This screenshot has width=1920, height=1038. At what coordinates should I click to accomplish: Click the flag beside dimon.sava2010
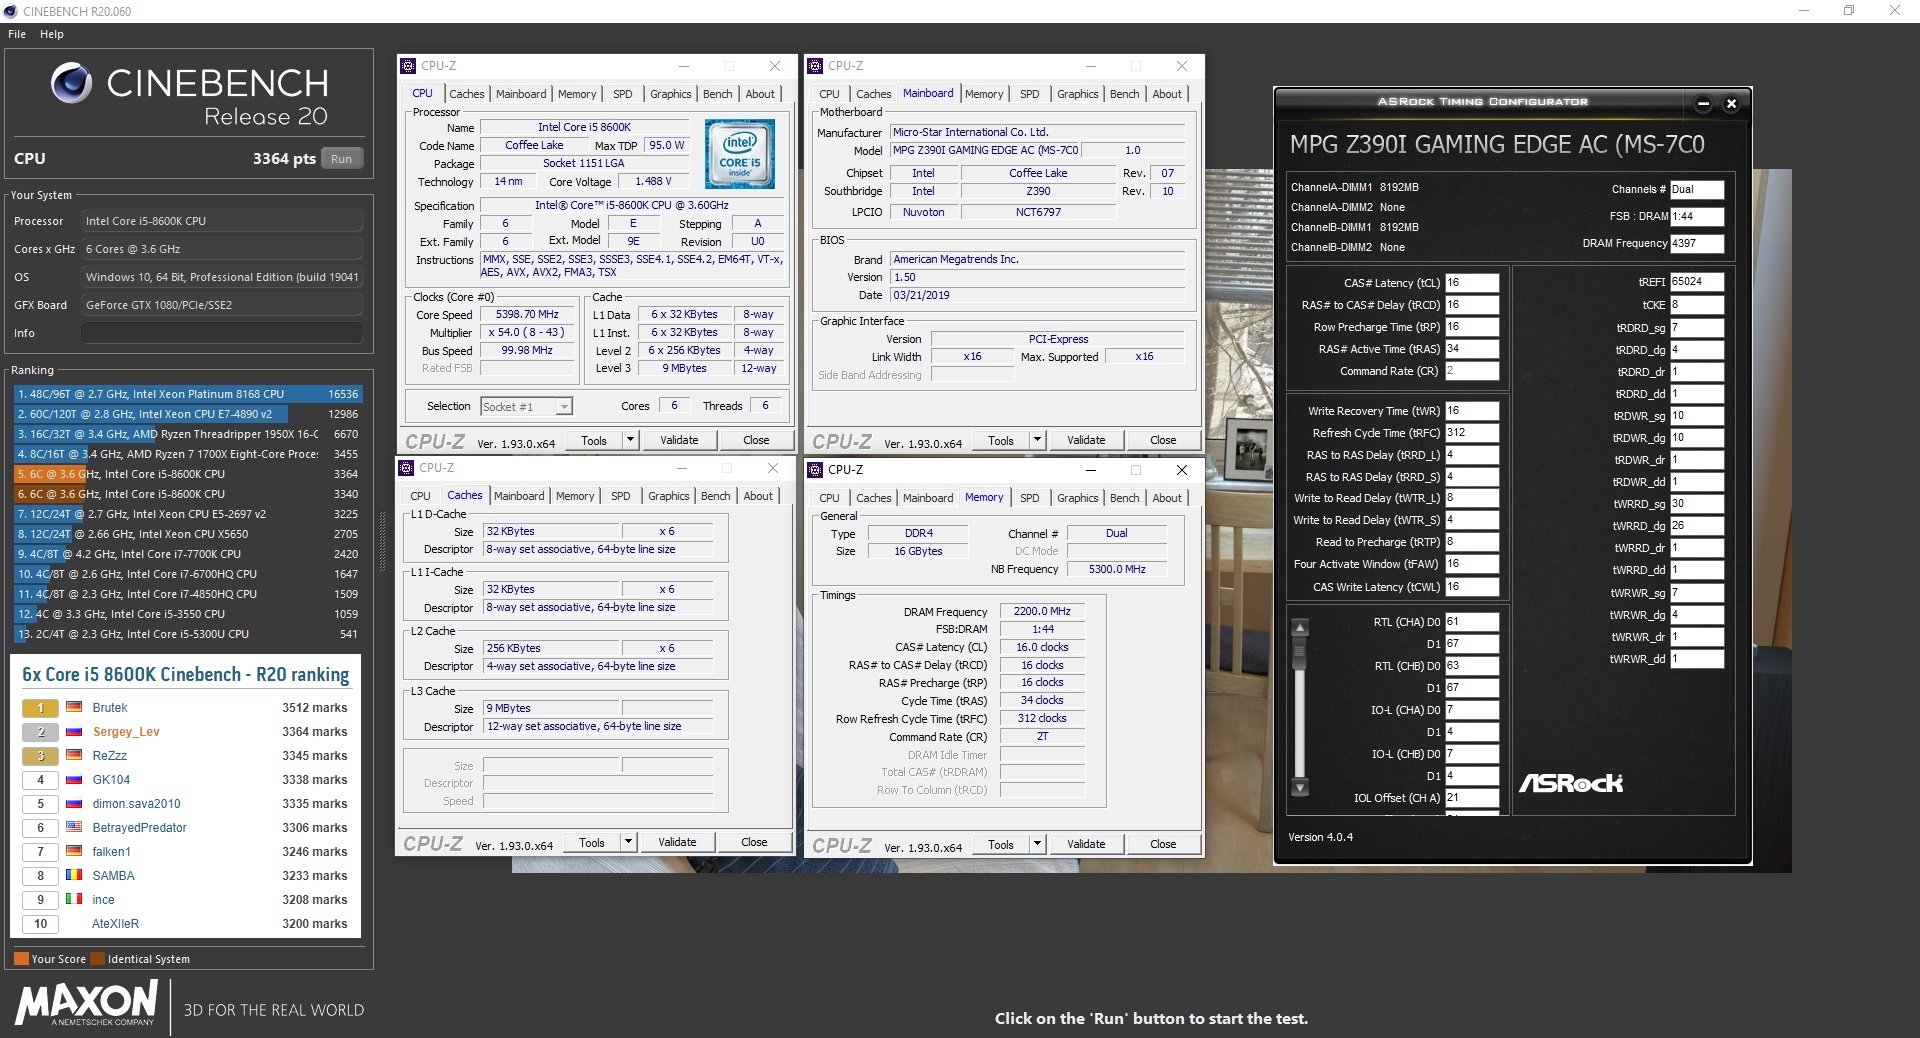tap(74, 803)
